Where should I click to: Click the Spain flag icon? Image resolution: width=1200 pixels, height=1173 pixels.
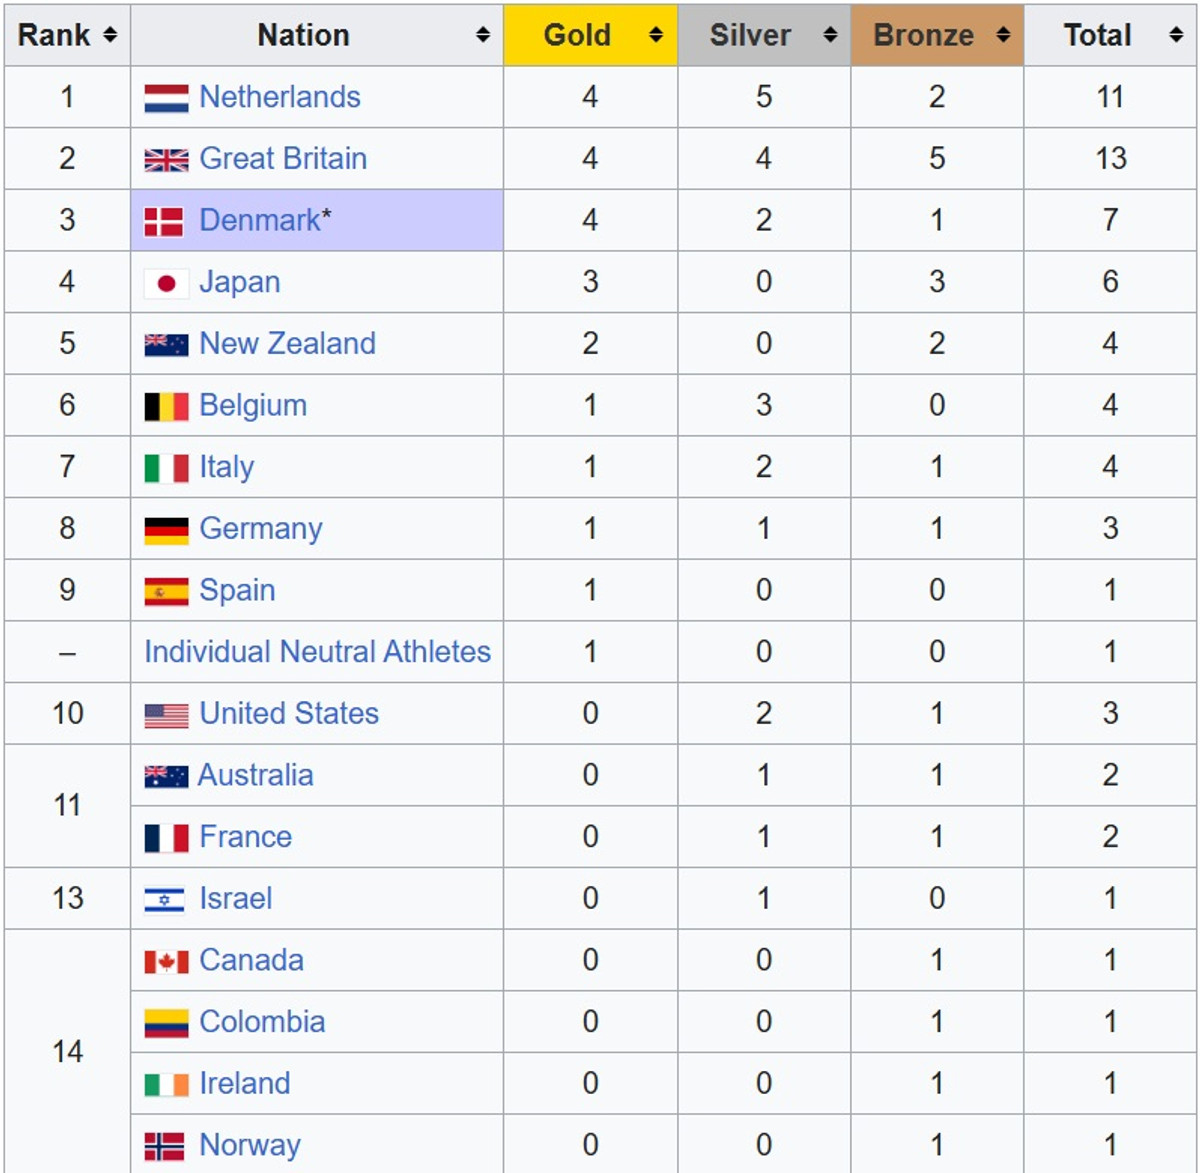[x=166, y=592]
